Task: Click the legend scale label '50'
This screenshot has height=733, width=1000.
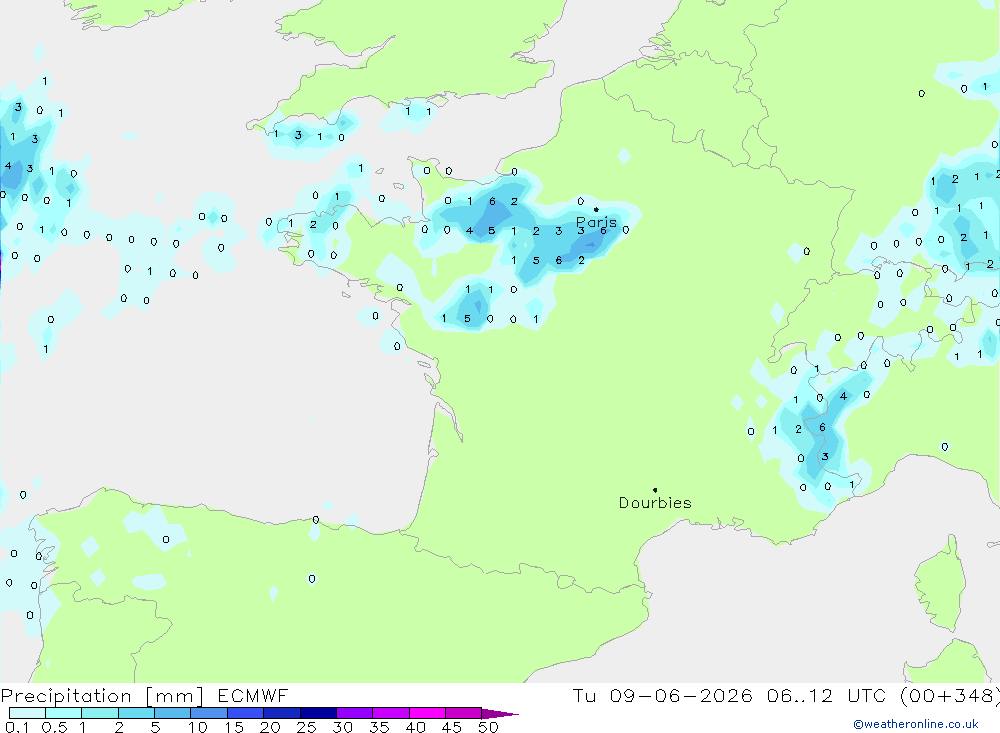Action: point(488,727)
